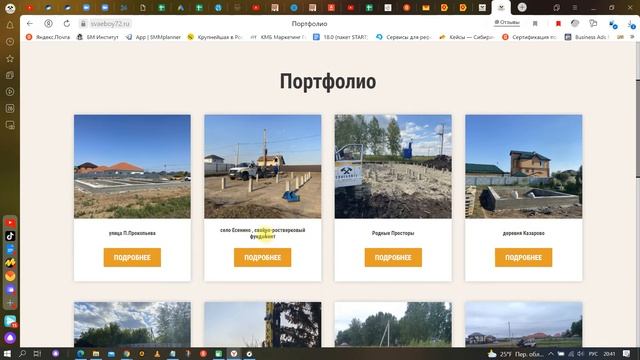Select the active Портфолио tab
This screenshot has width=640, height=360.
[x=501, y=7]
